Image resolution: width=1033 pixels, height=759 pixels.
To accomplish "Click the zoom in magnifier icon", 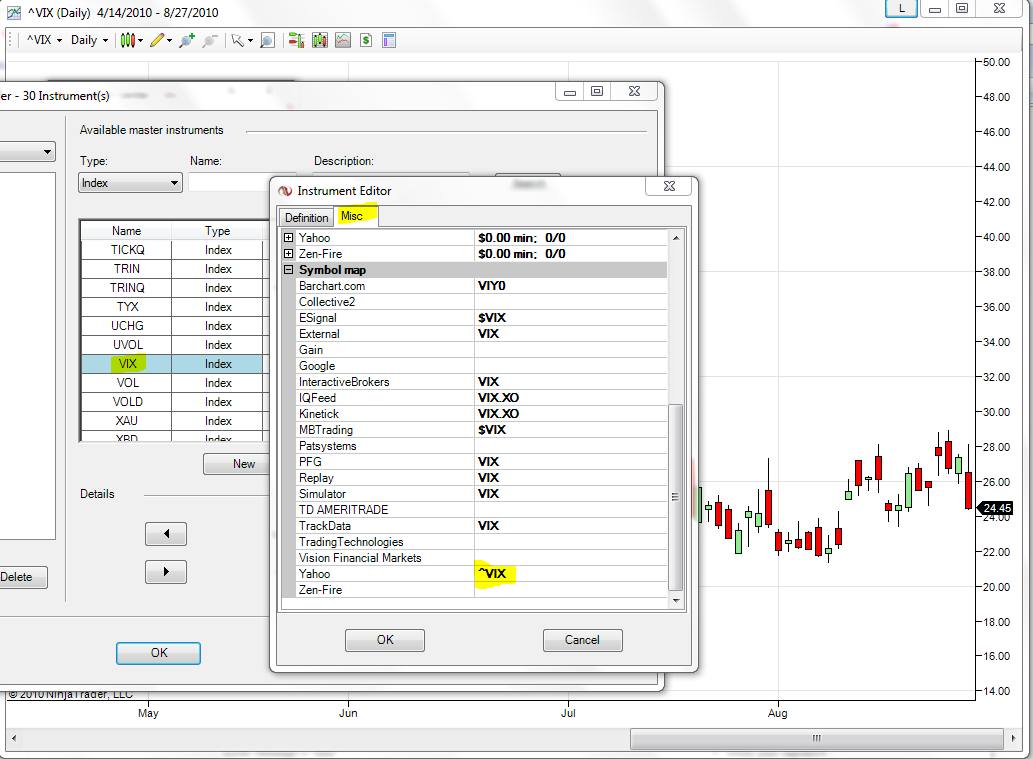I will pyautogui.click(x=187, y=40).
